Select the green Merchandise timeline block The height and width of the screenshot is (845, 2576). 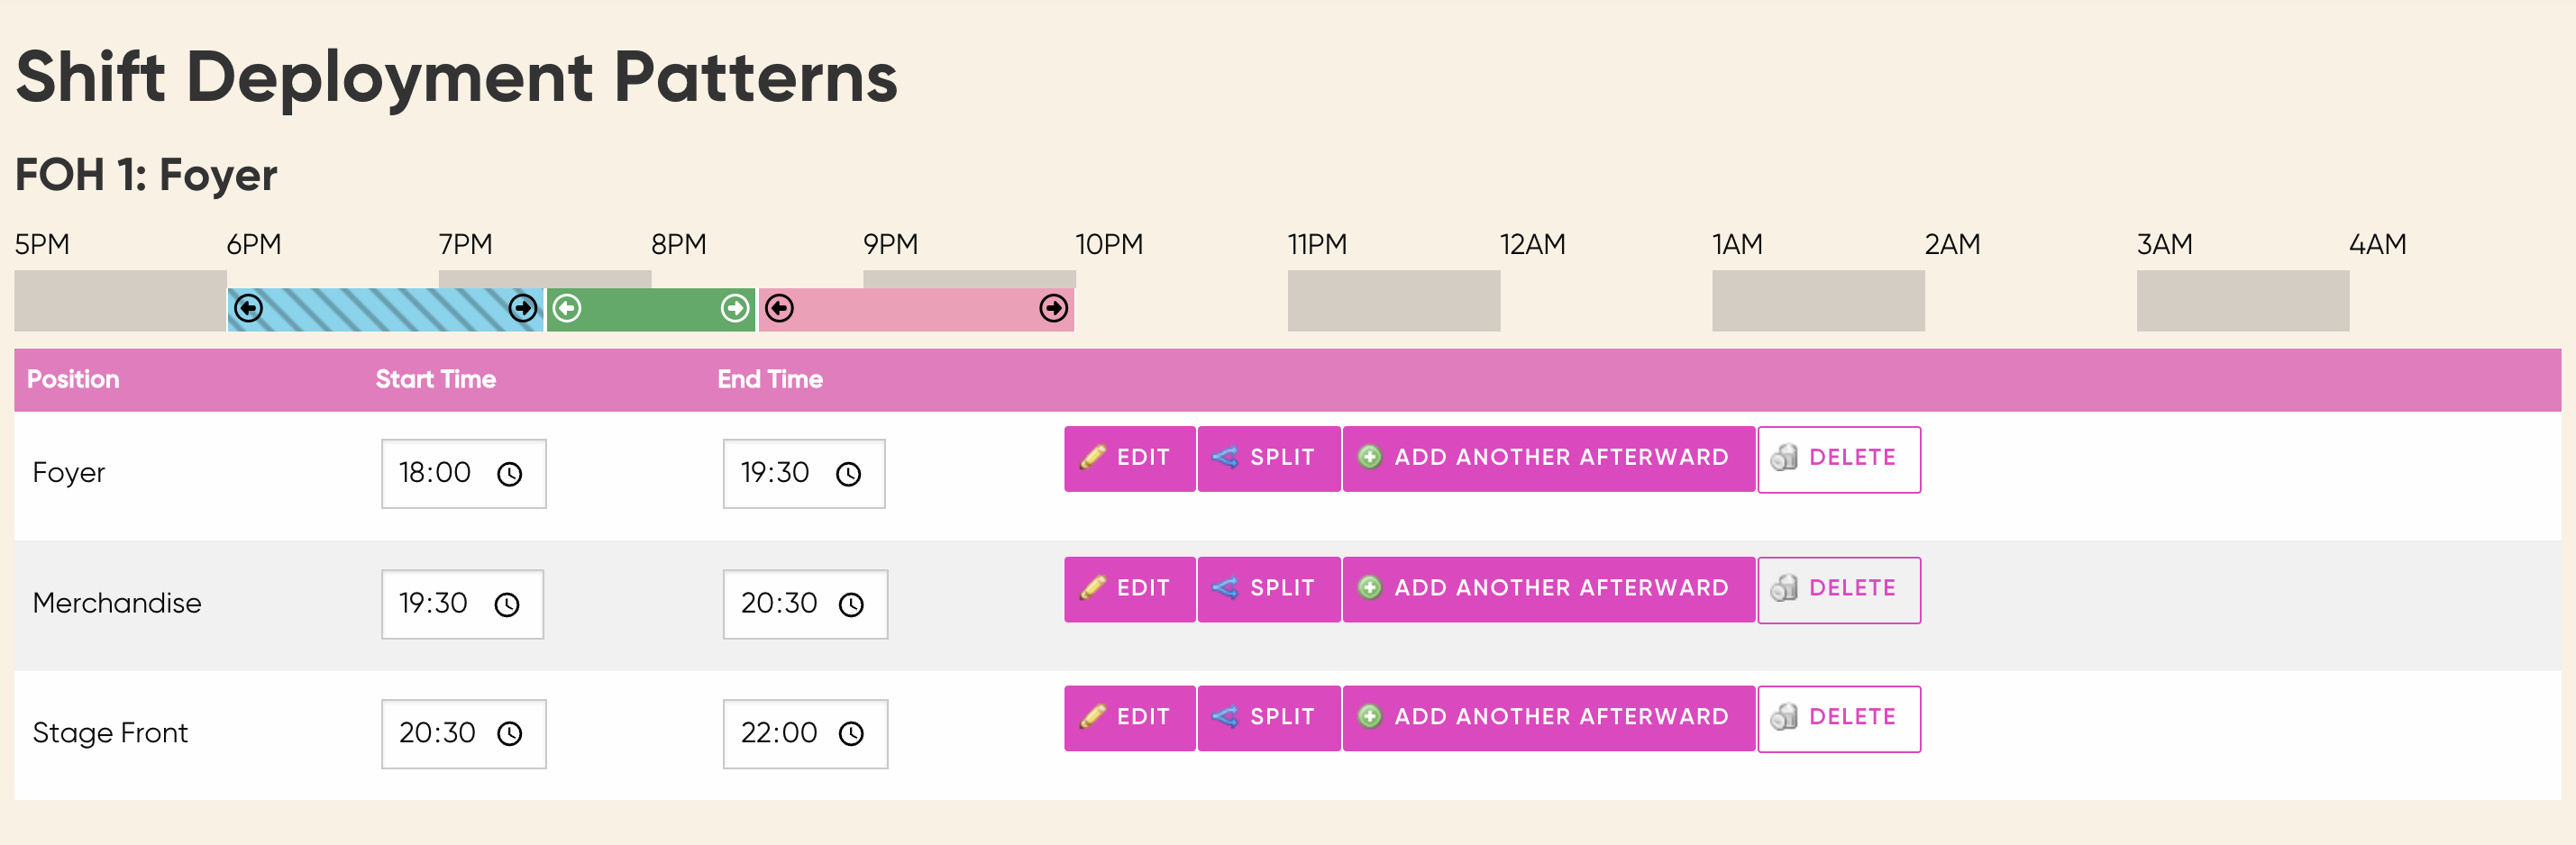pyautogui.click(x=651, y=309)
